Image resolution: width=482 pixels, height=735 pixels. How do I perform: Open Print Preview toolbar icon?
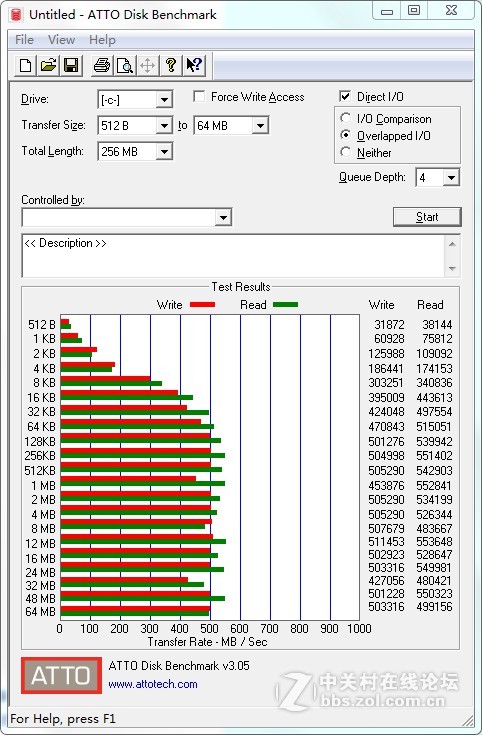coord(124,65)
